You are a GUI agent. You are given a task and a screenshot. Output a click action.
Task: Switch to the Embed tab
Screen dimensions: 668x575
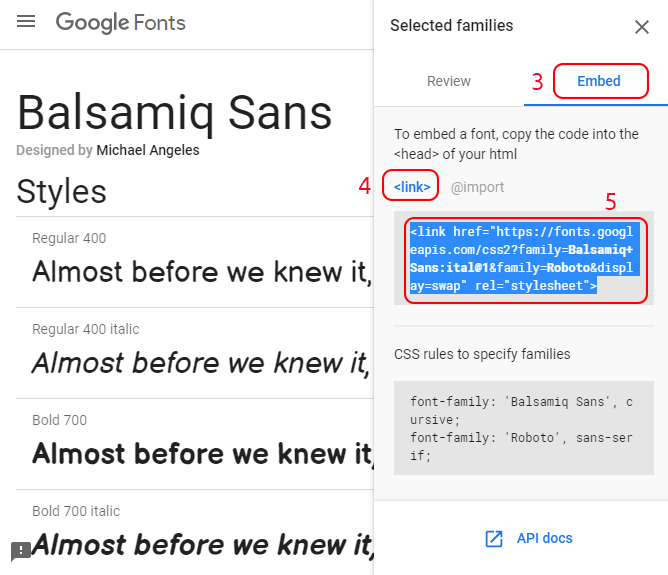(599, 81)
